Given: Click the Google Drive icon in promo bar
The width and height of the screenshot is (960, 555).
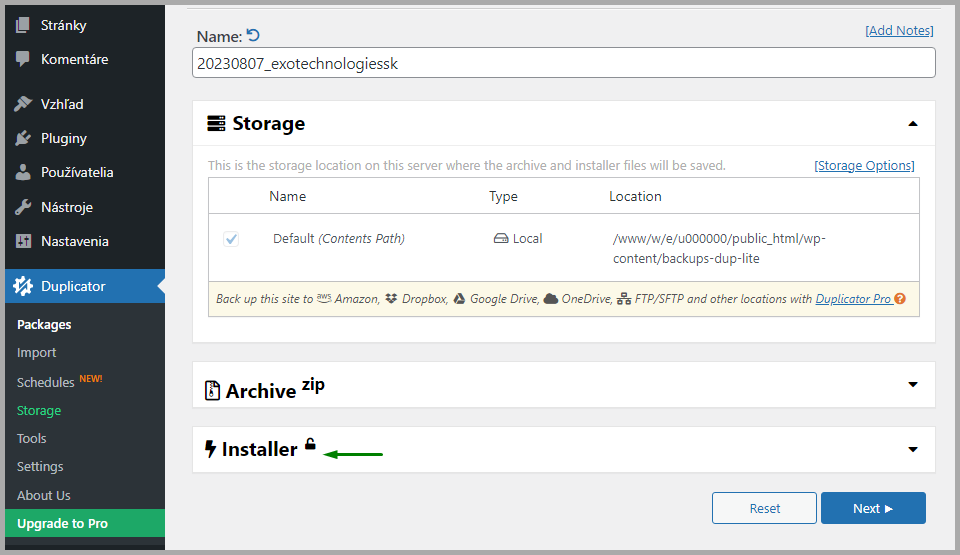Looking at the screenshot, I should tap(459, 298).
